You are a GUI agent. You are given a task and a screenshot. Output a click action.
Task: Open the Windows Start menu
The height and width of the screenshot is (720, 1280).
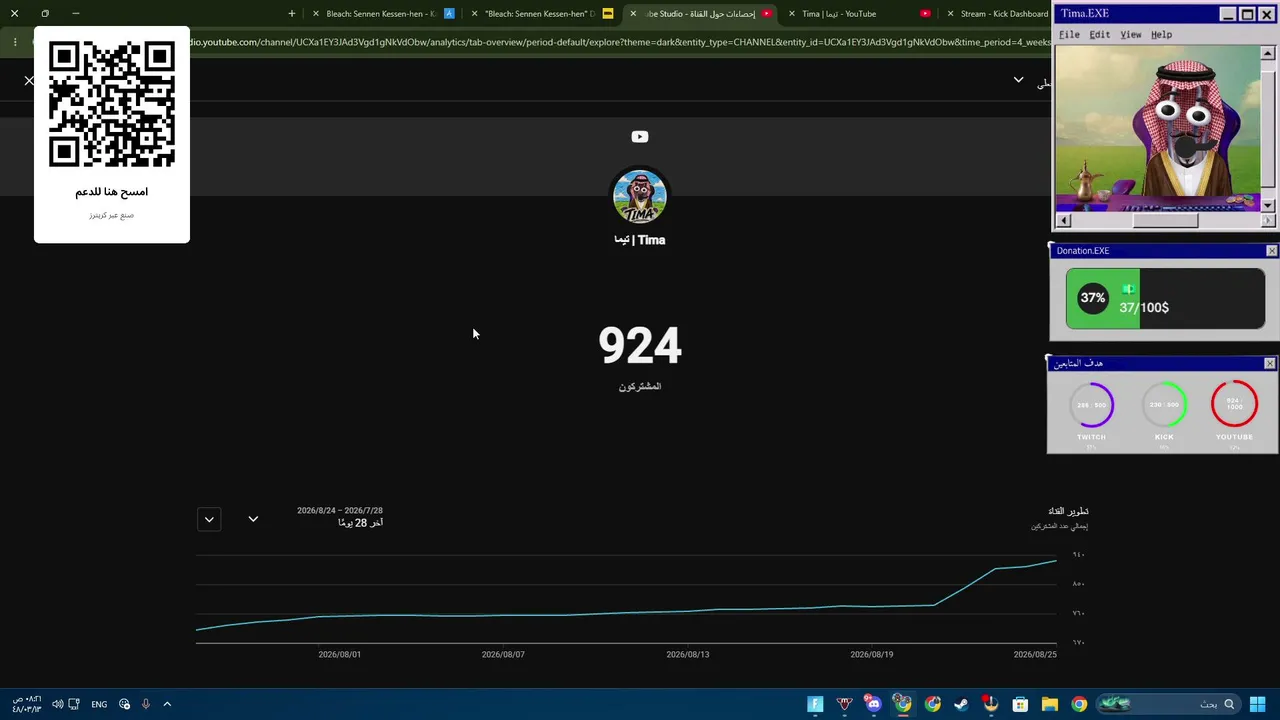click(1257, 704)
